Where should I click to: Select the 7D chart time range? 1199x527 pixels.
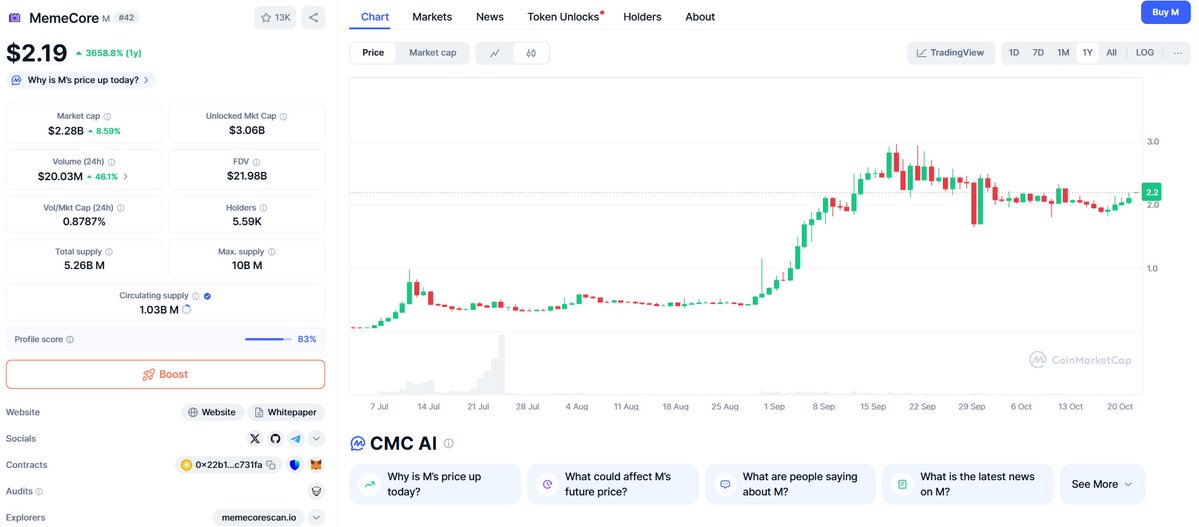pyautogui.click(x=1038, y=53)
